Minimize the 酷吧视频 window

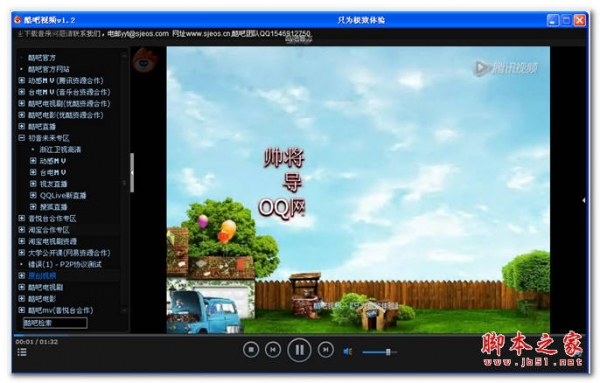click(552, 20)
